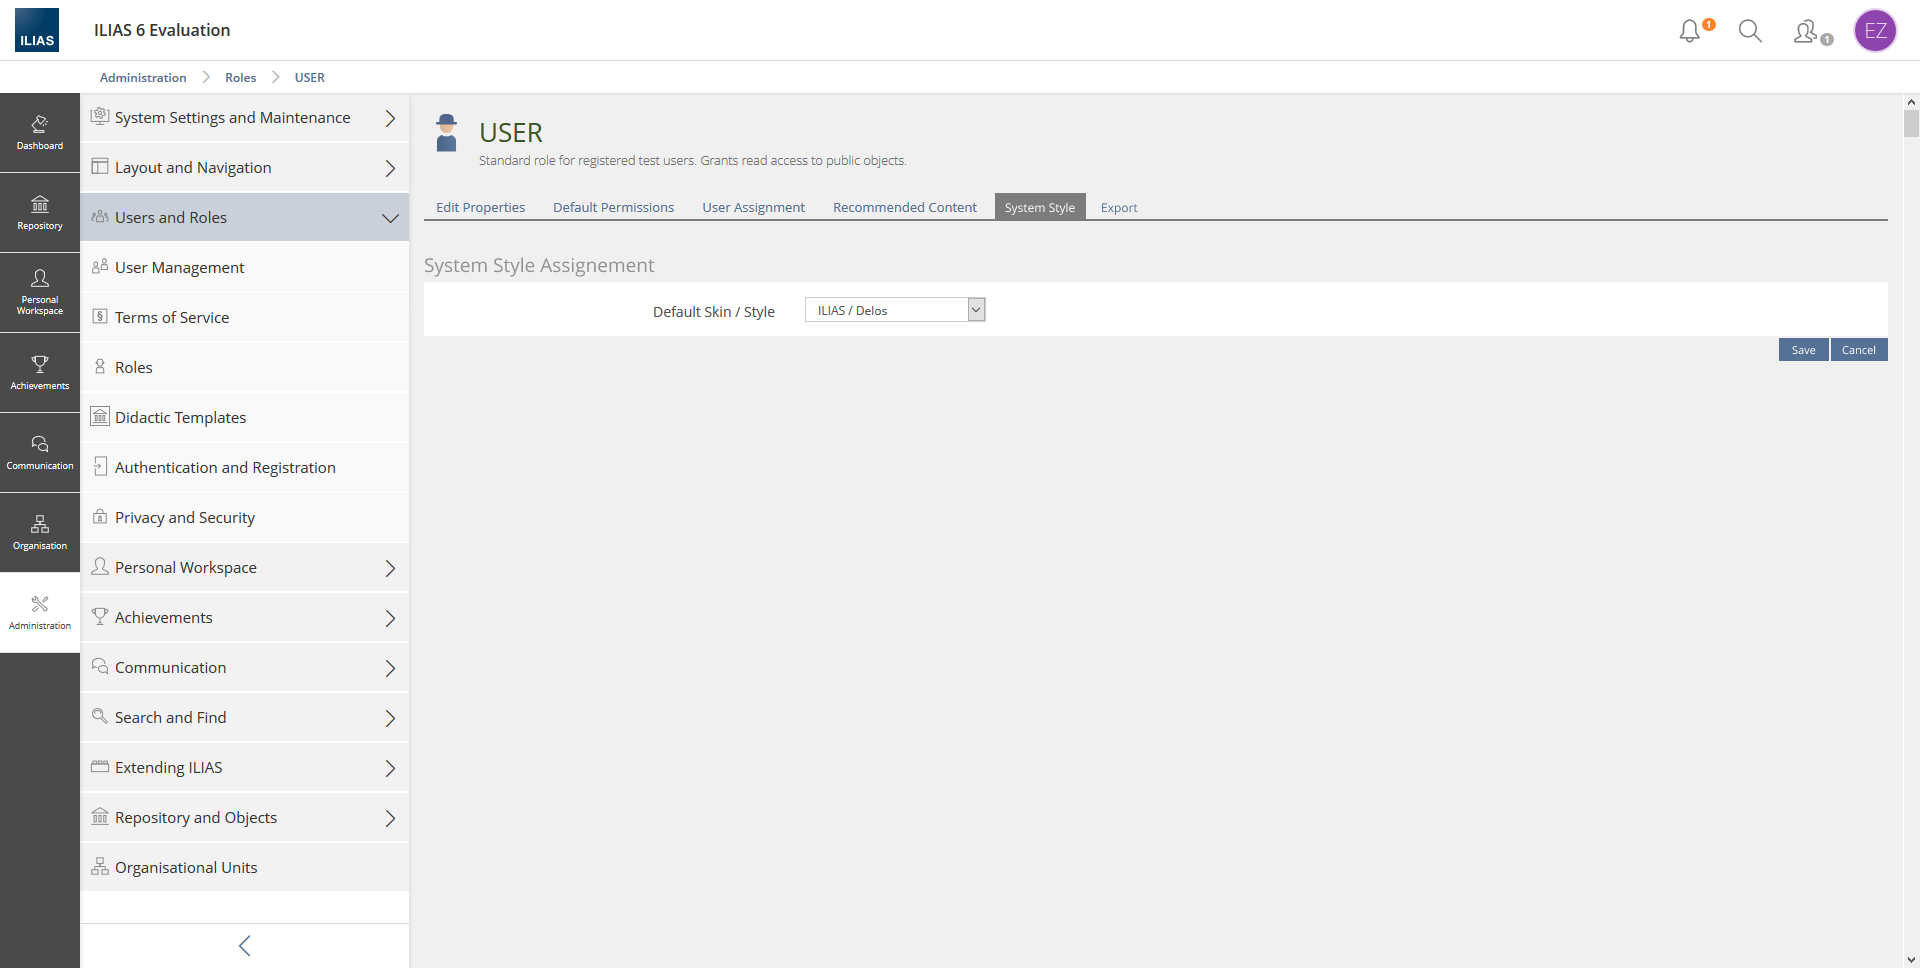
Task: Click the ILIAS logo icon
Action: tap(37, 30)
